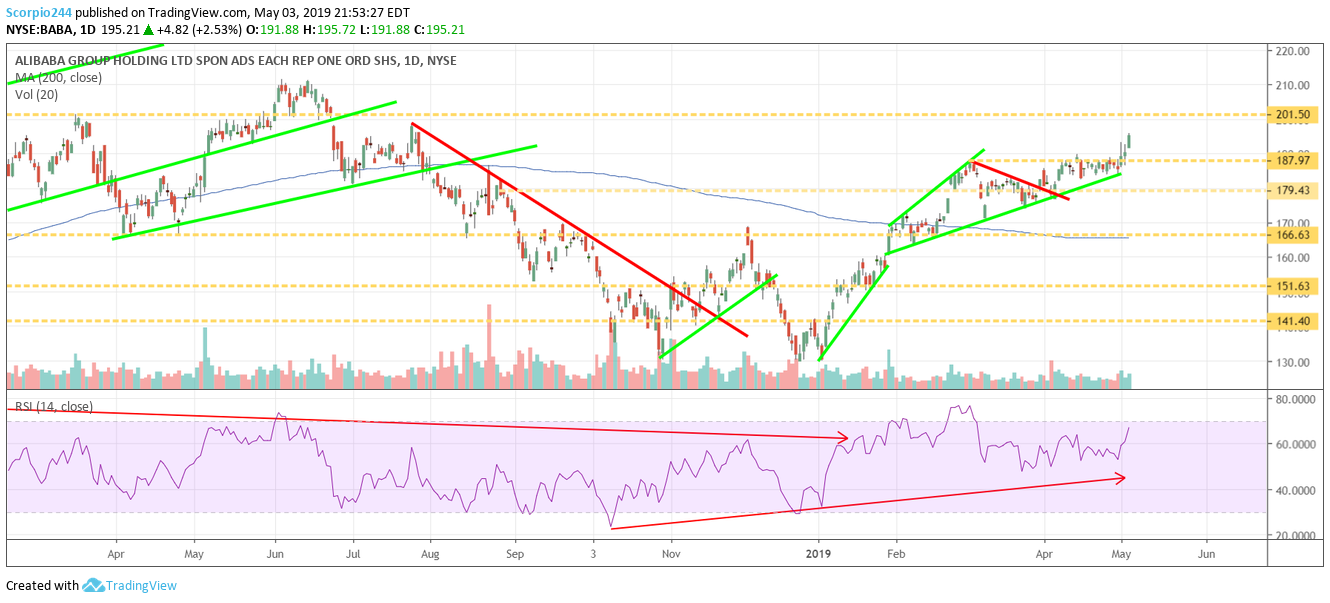The height and width of the screenshot is (603, 1330).
Task: Click the 141.40 price level label
Action: [1293, 321]
